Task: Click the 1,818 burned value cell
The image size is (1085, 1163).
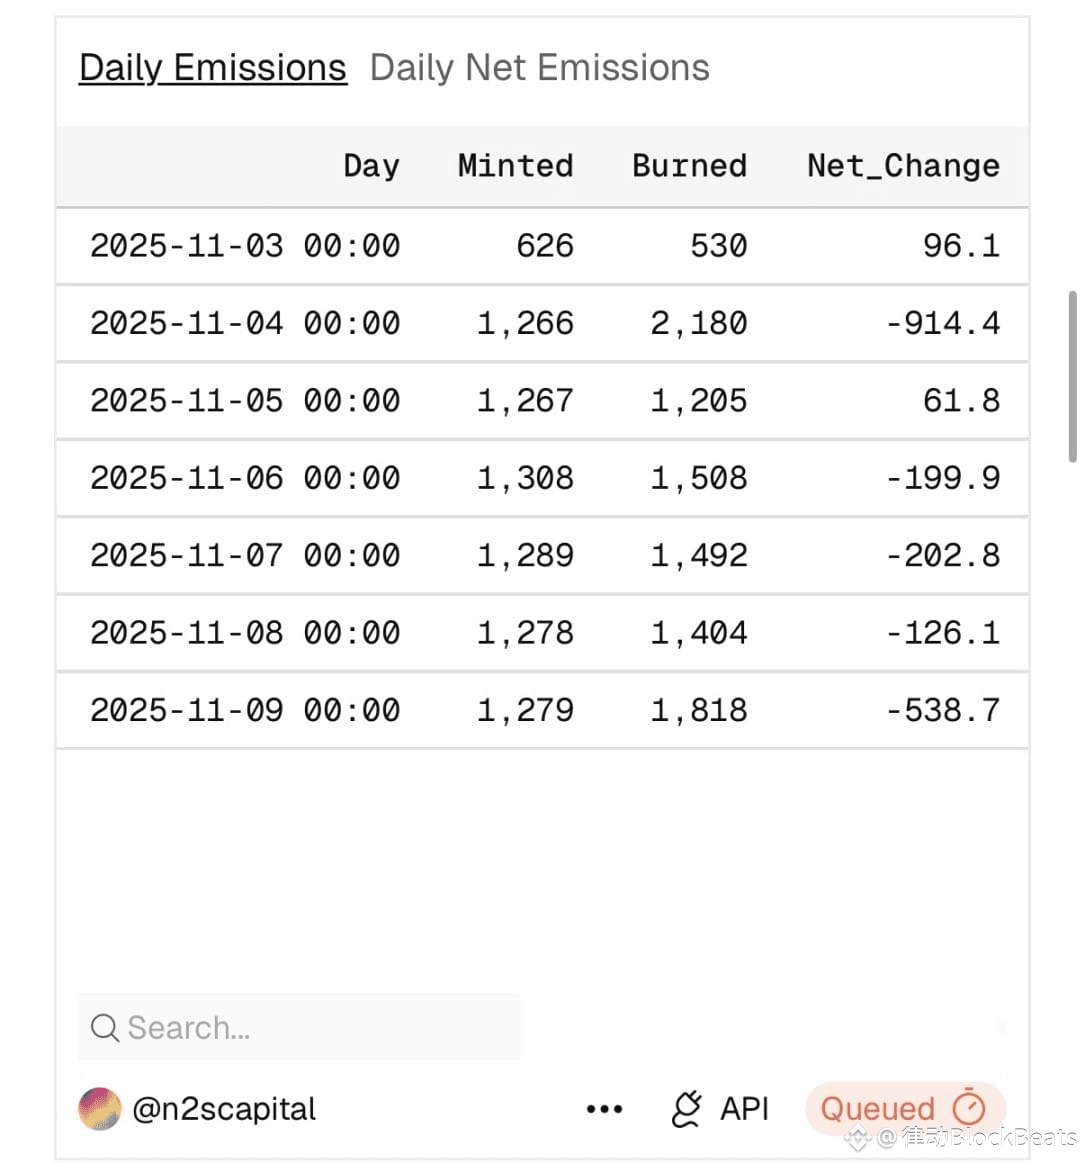Action: click(x=699, y=710)
